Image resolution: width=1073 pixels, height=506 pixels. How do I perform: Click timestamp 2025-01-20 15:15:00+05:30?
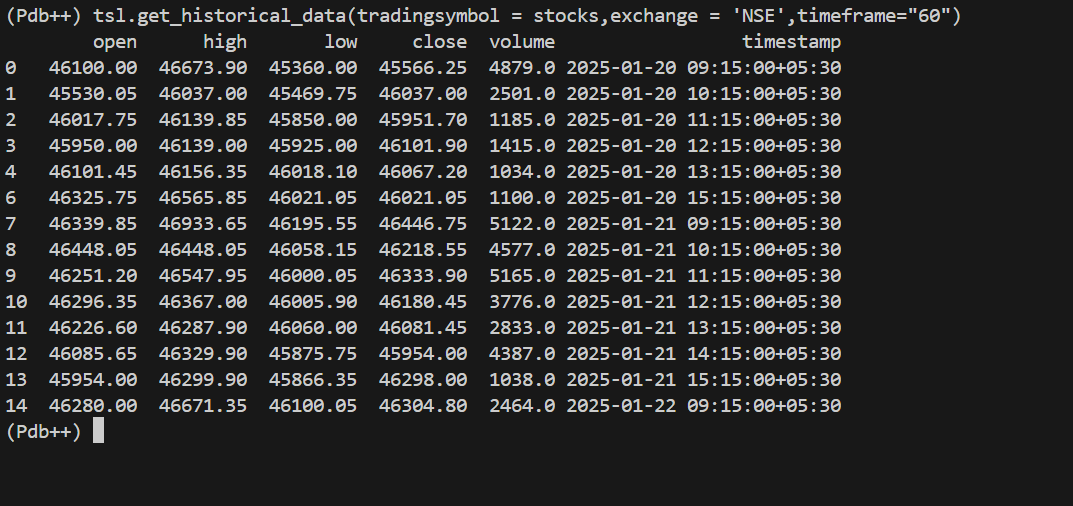coord(703,198)
